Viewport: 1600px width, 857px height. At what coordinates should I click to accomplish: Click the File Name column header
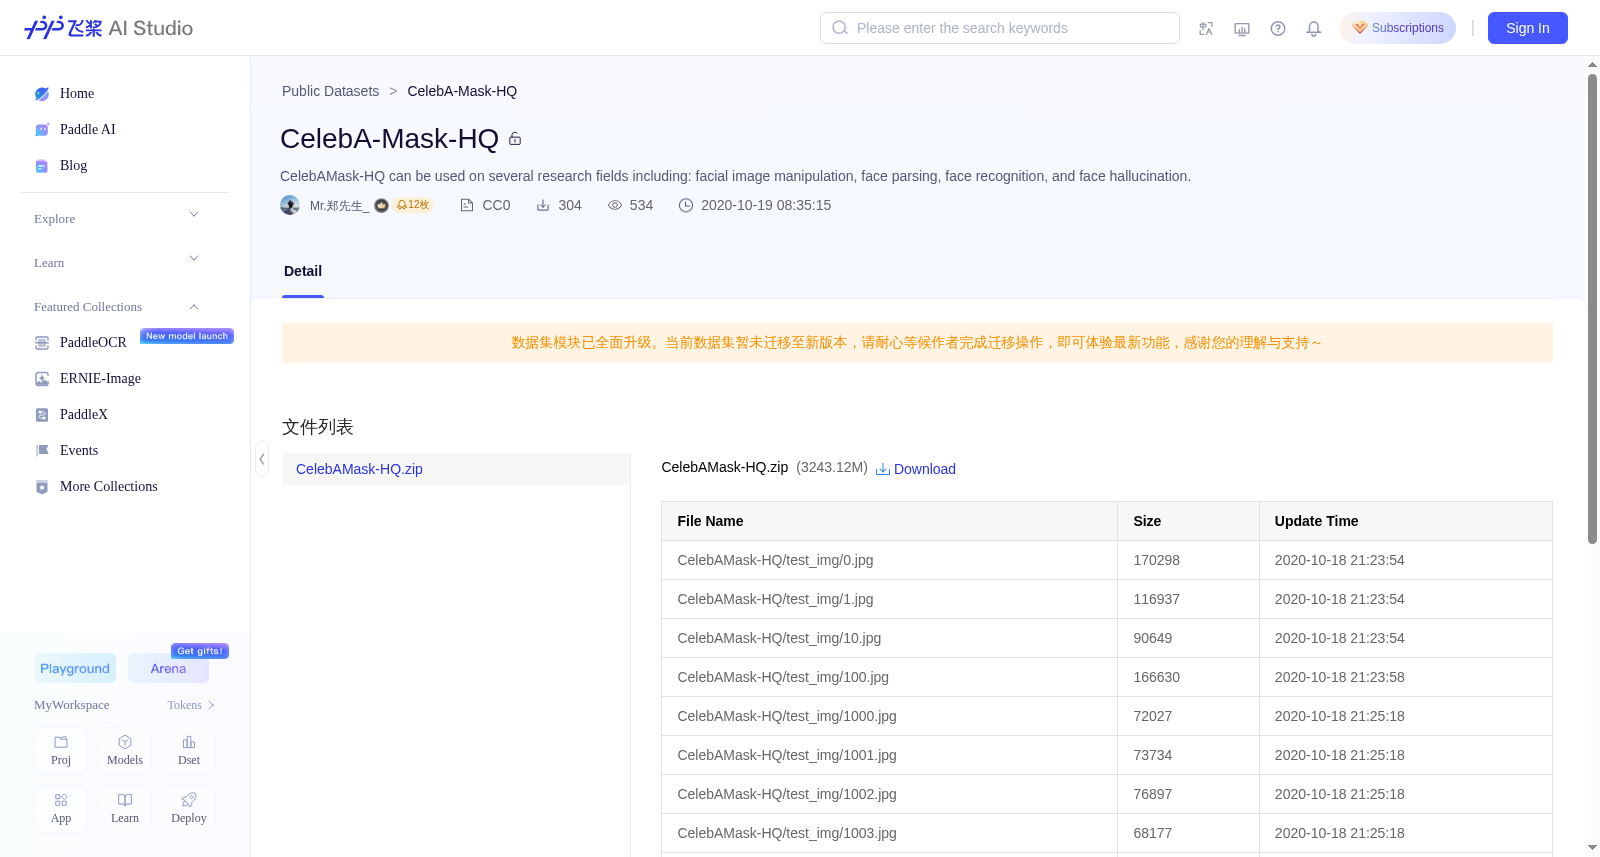889,521
